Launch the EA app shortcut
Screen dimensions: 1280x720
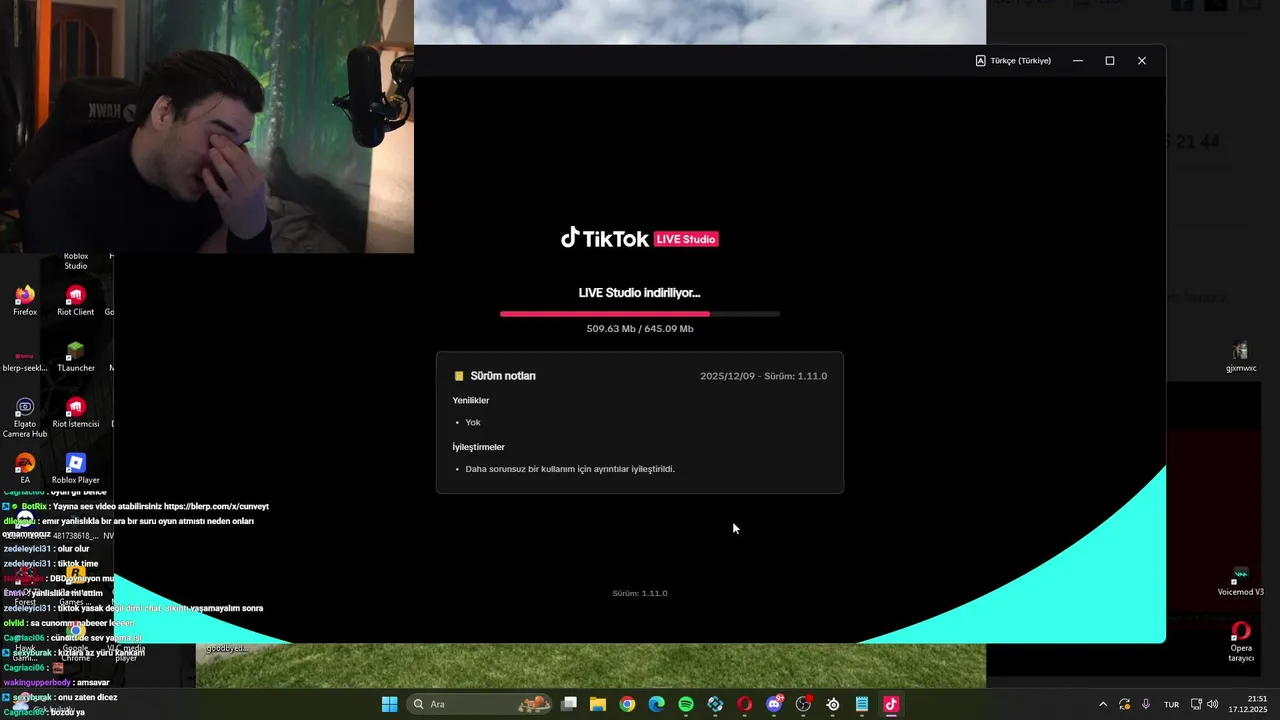(25, 468)
